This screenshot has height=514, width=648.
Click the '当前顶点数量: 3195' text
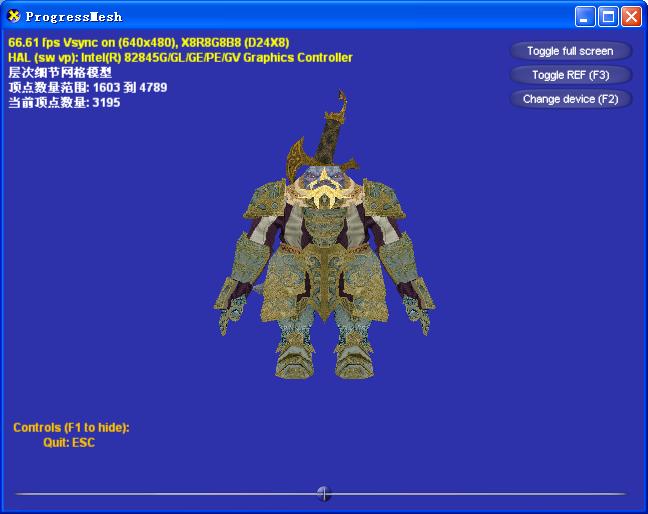click(x=64, y=102)
